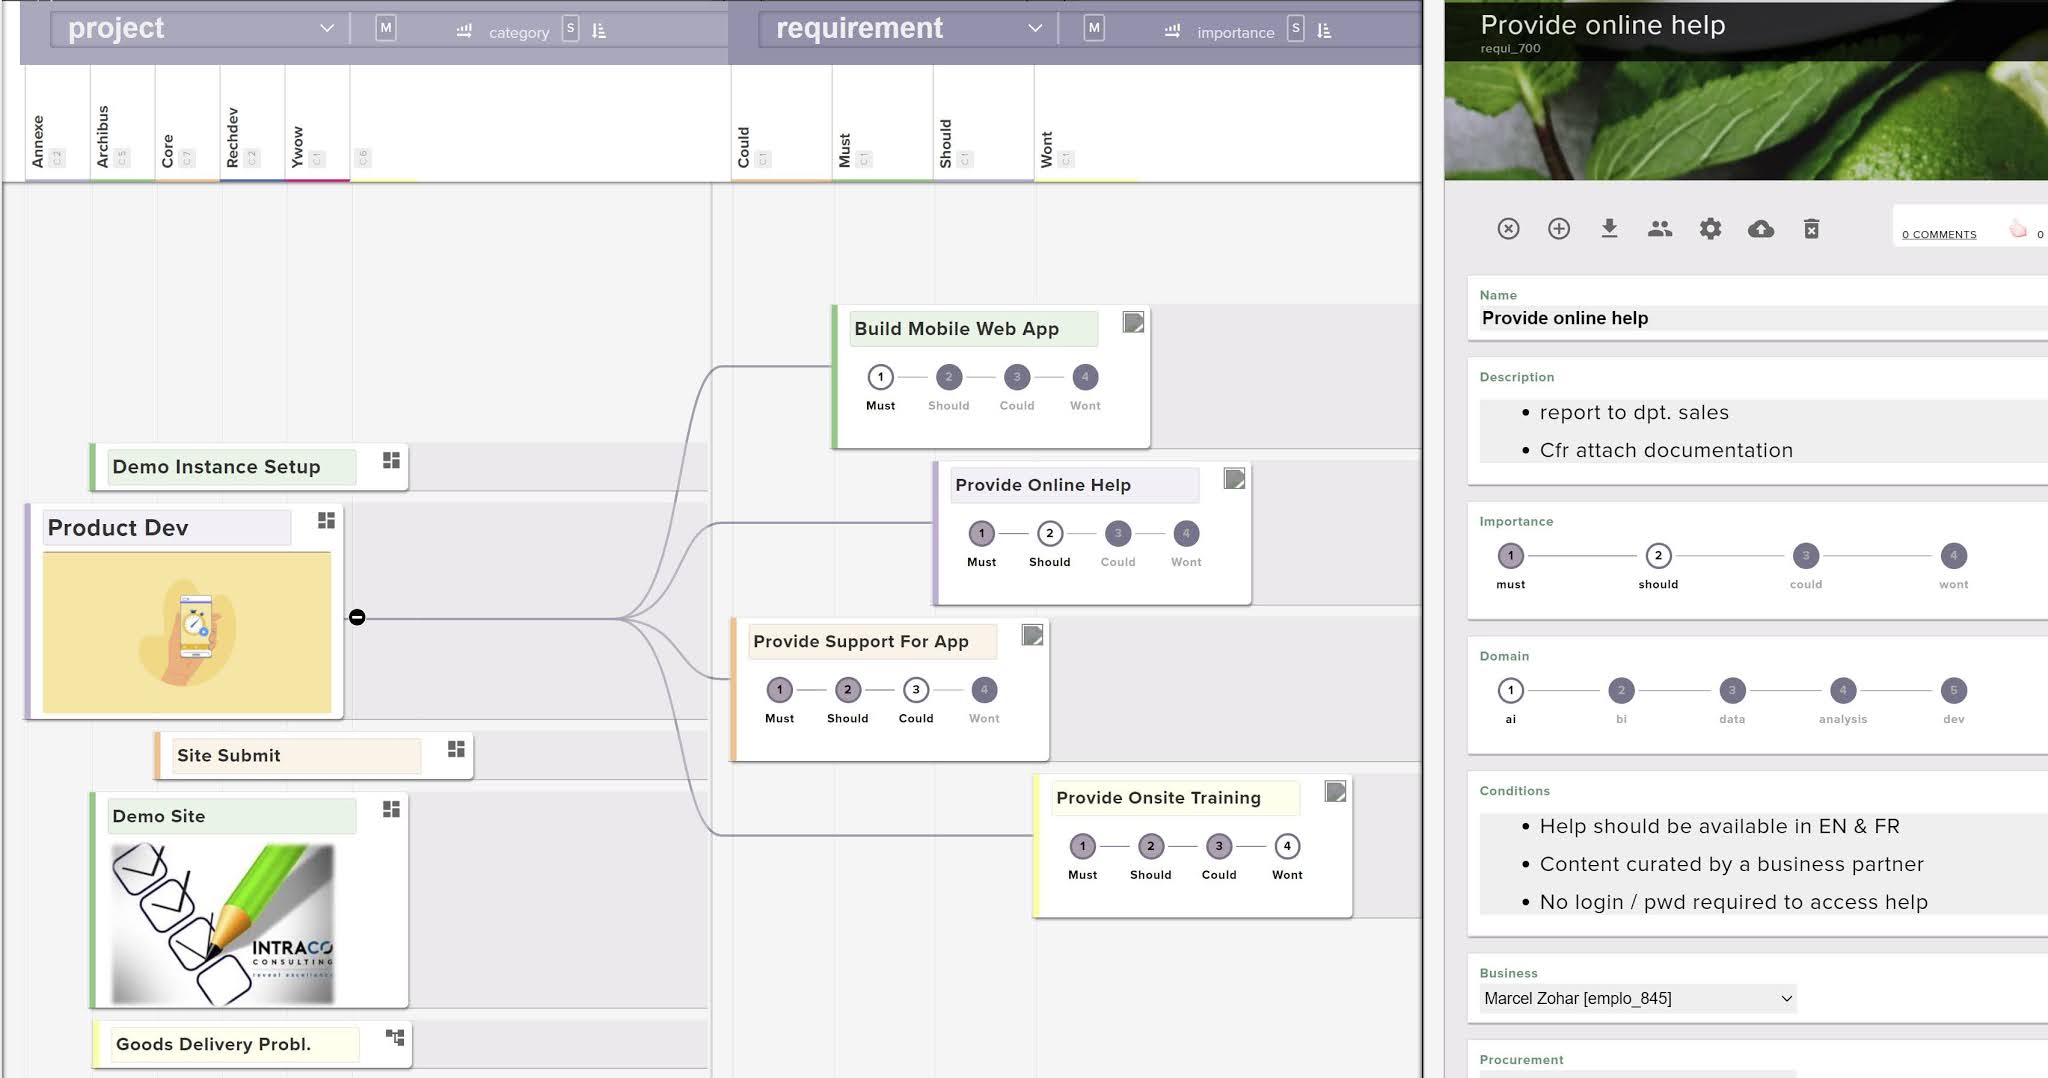
Task: Click the cloud upload icon
Action: pyautogui.click(x=1760, y=229)
